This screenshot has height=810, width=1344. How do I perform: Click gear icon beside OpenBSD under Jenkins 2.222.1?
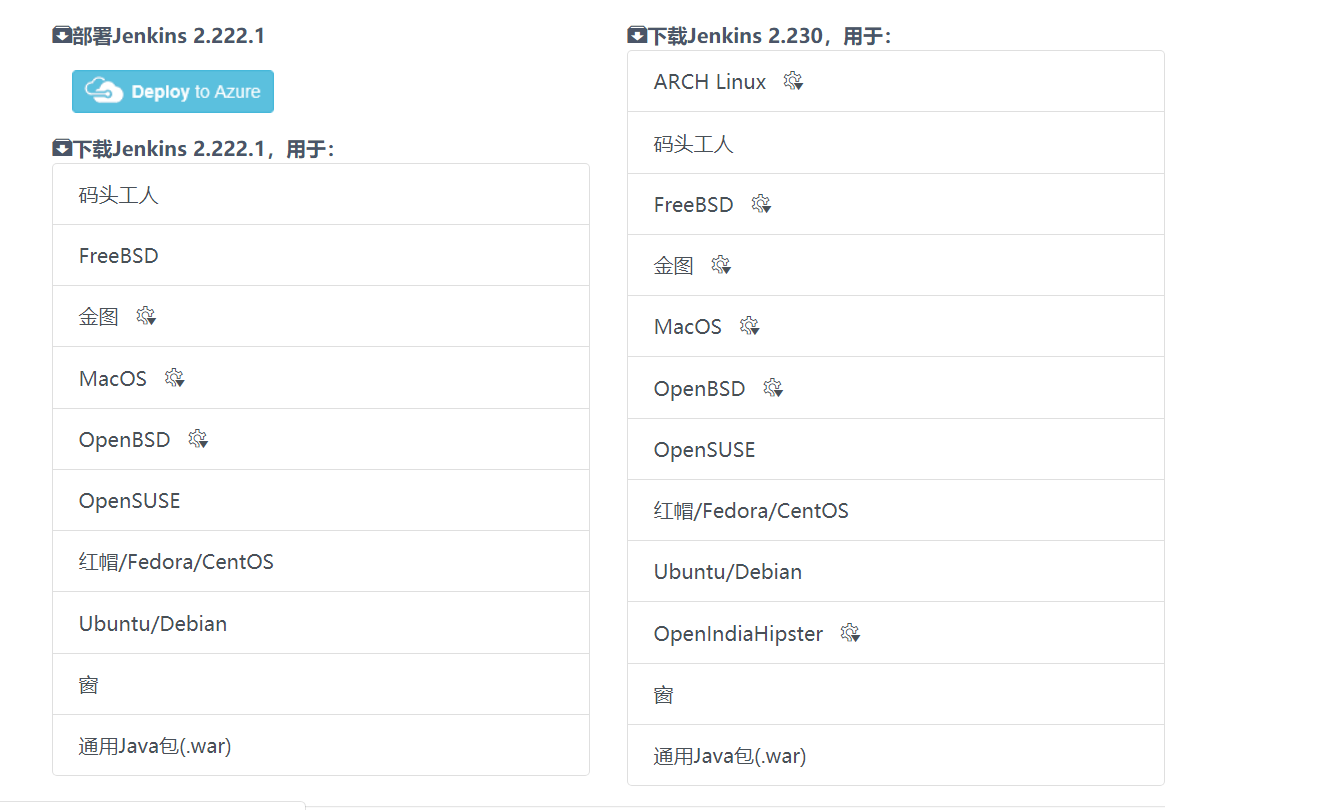(x=198, y=439)
